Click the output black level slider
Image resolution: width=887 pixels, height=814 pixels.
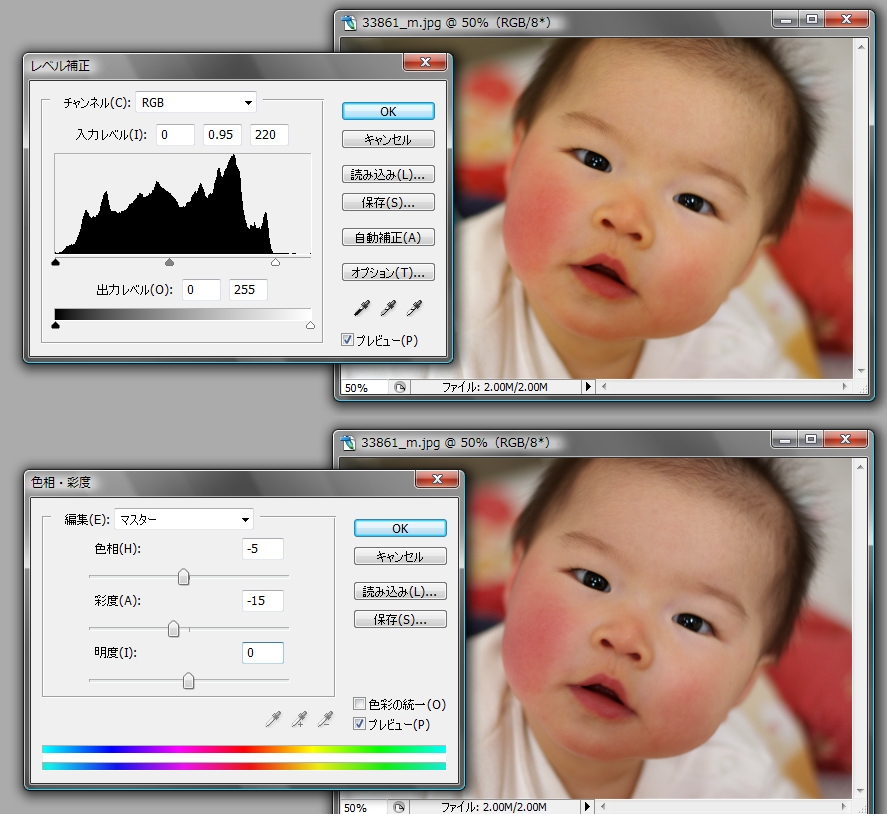(x=55, y=325)
